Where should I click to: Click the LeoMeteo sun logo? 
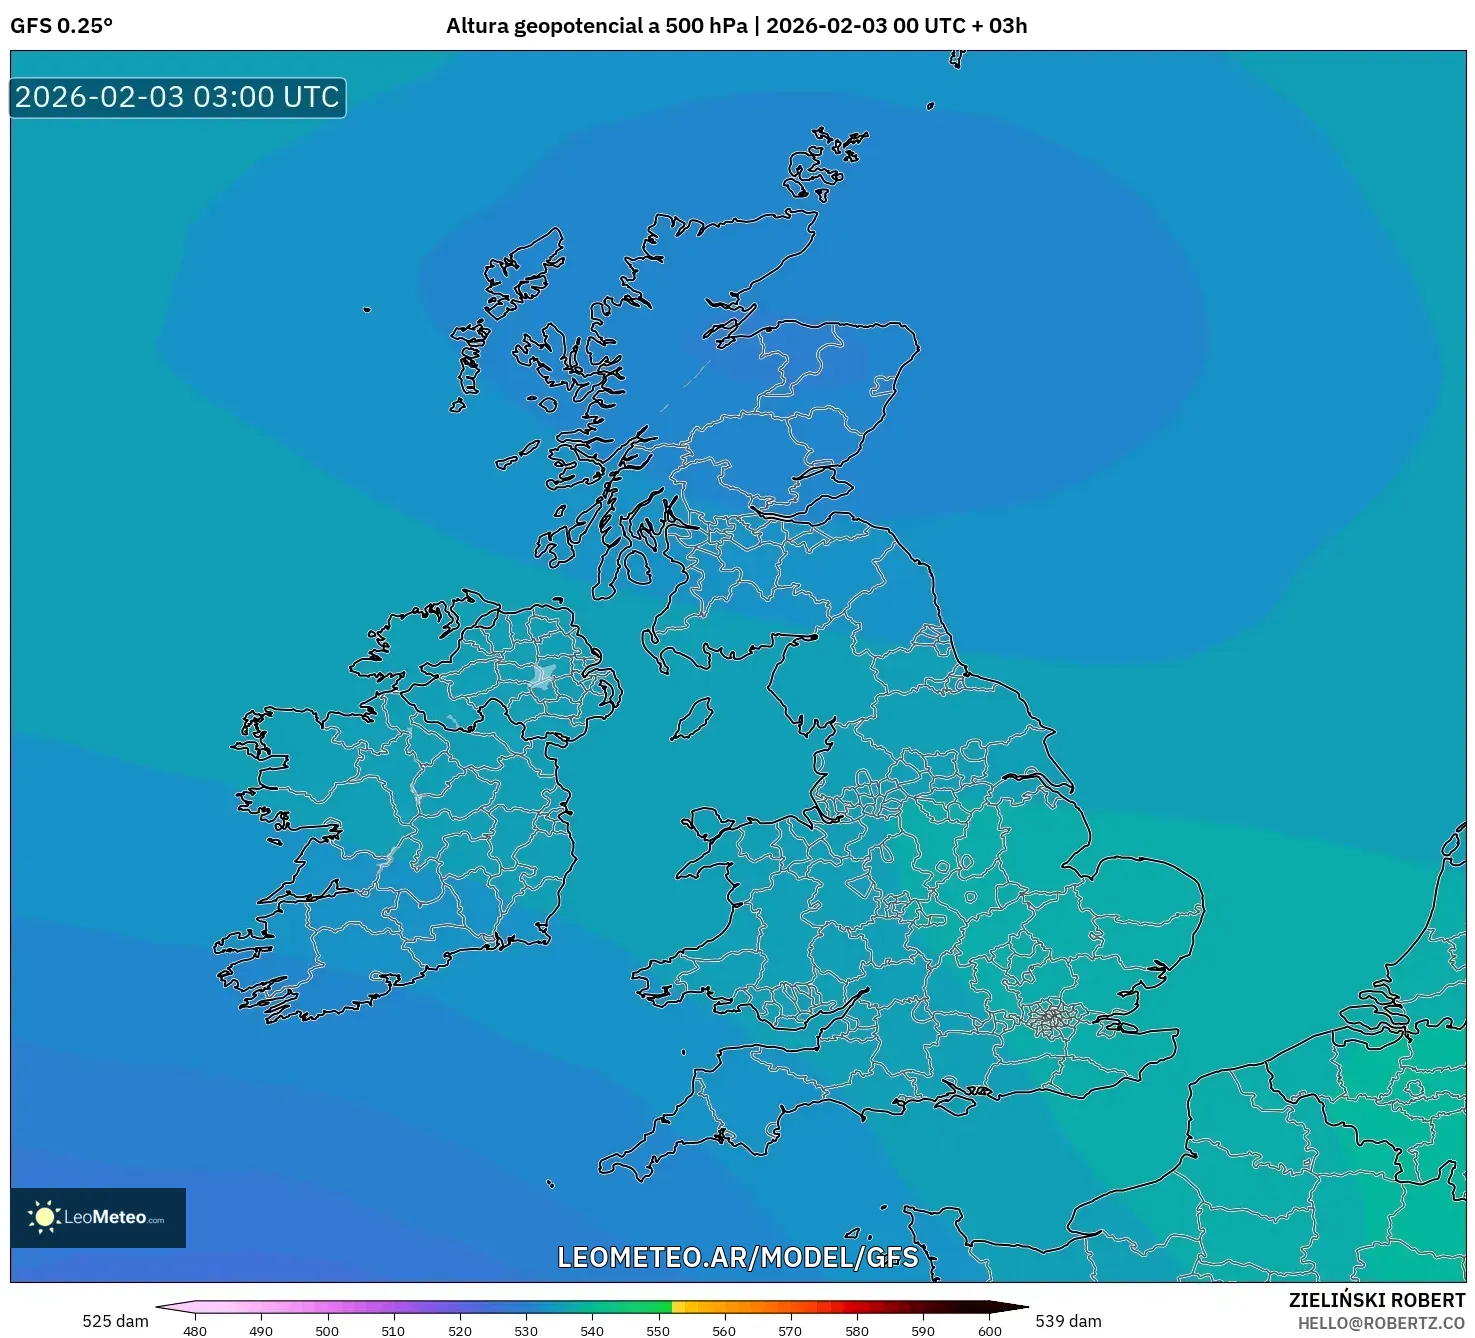click(47, 1216)
